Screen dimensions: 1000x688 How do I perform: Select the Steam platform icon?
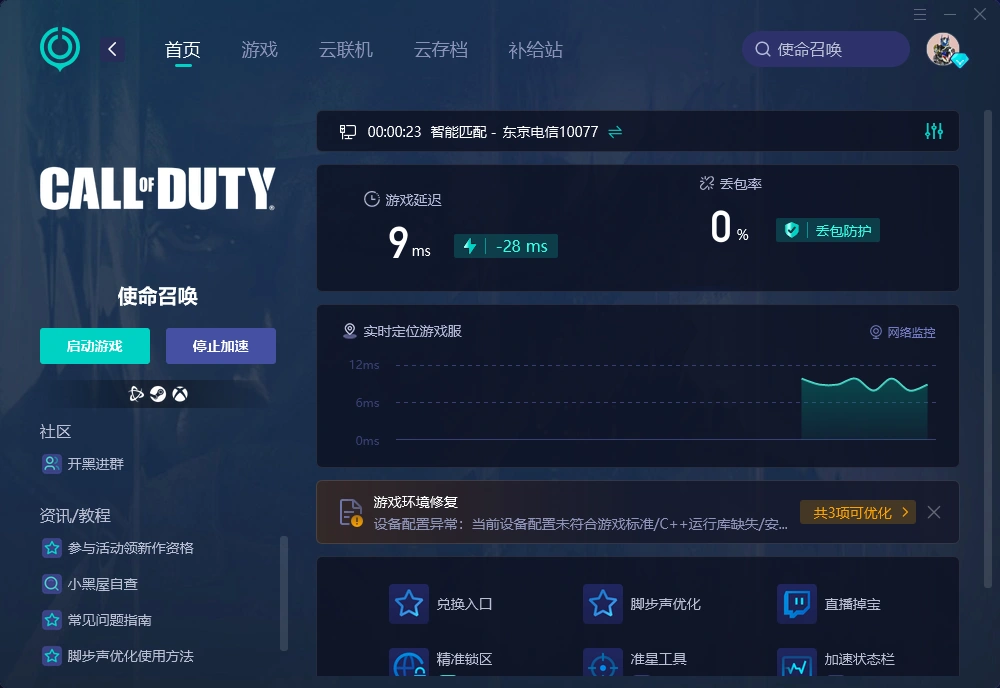(158, 394)
